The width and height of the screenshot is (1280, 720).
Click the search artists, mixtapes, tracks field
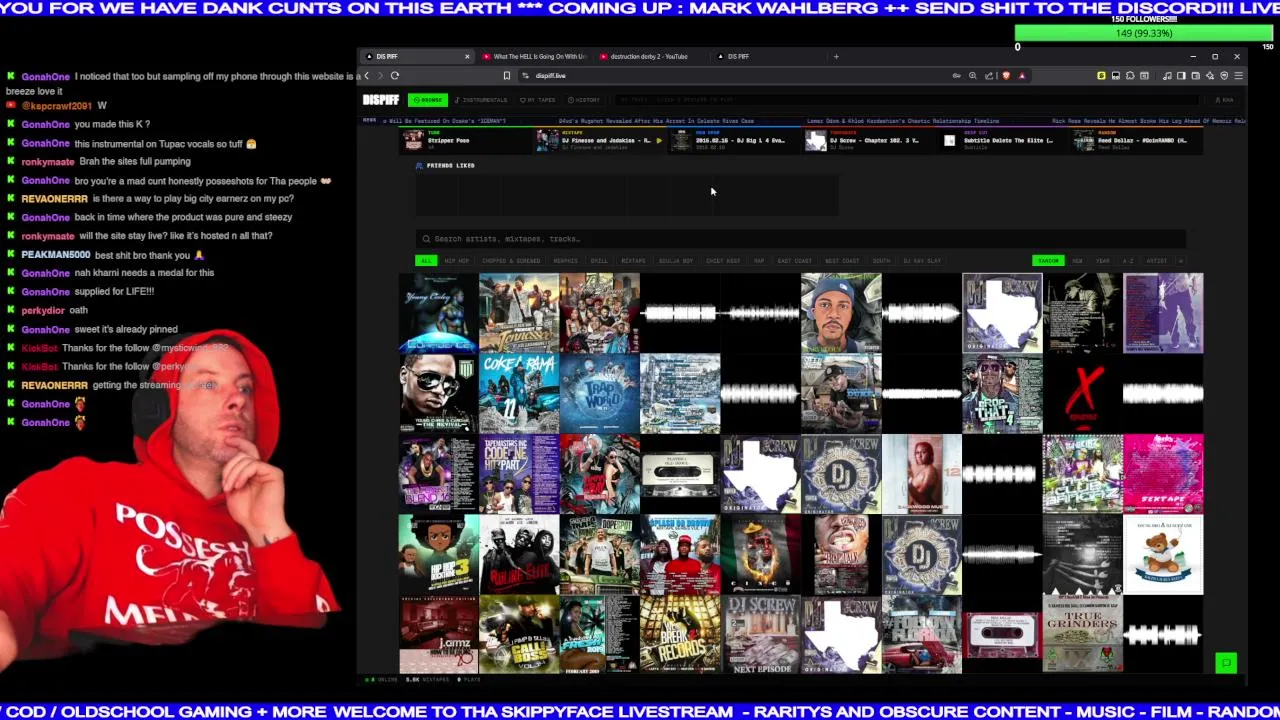(x=800, y=239)
